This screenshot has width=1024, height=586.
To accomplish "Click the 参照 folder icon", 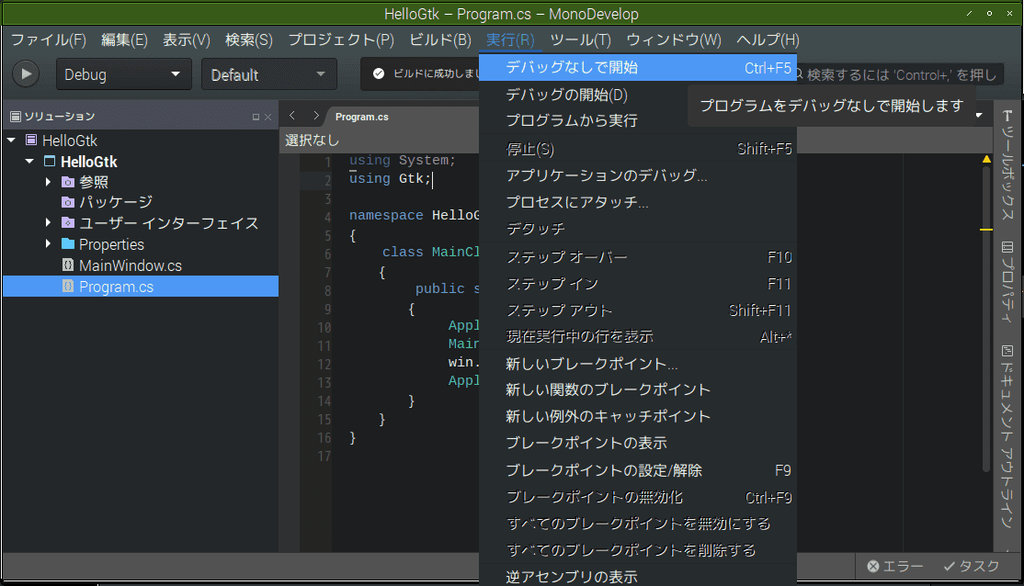I will [x=68, y=182].
